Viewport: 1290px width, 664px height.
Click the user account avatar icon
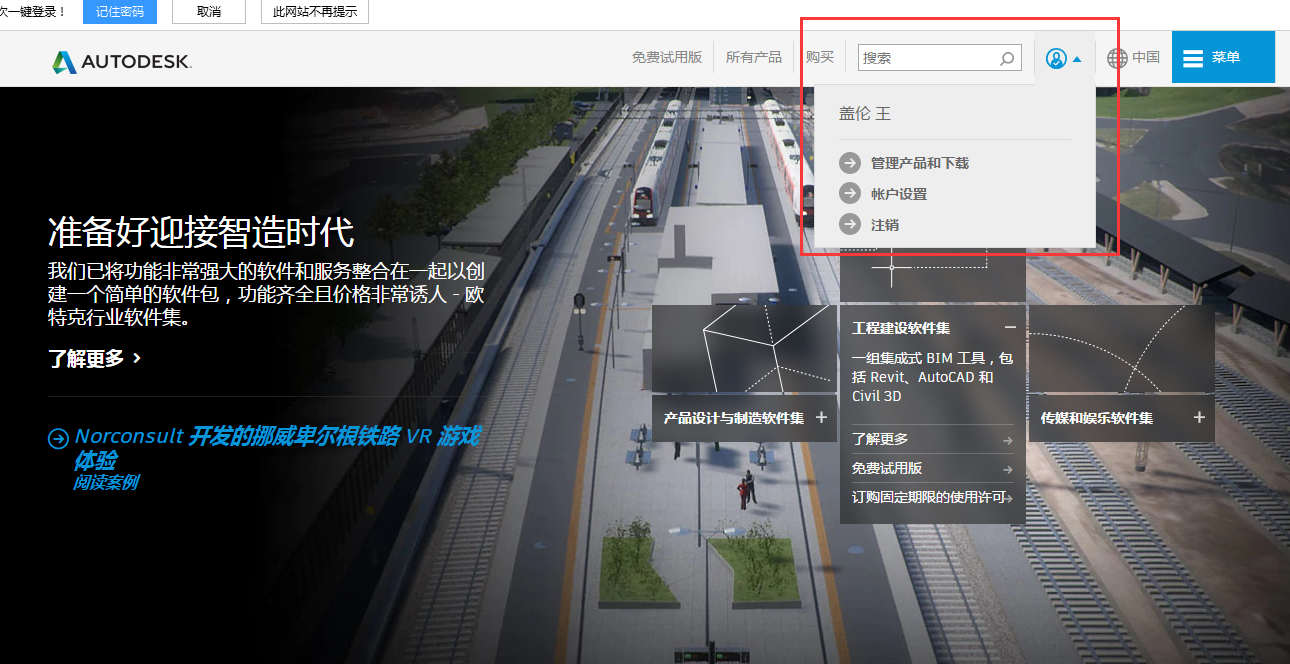click(1056, 58)
